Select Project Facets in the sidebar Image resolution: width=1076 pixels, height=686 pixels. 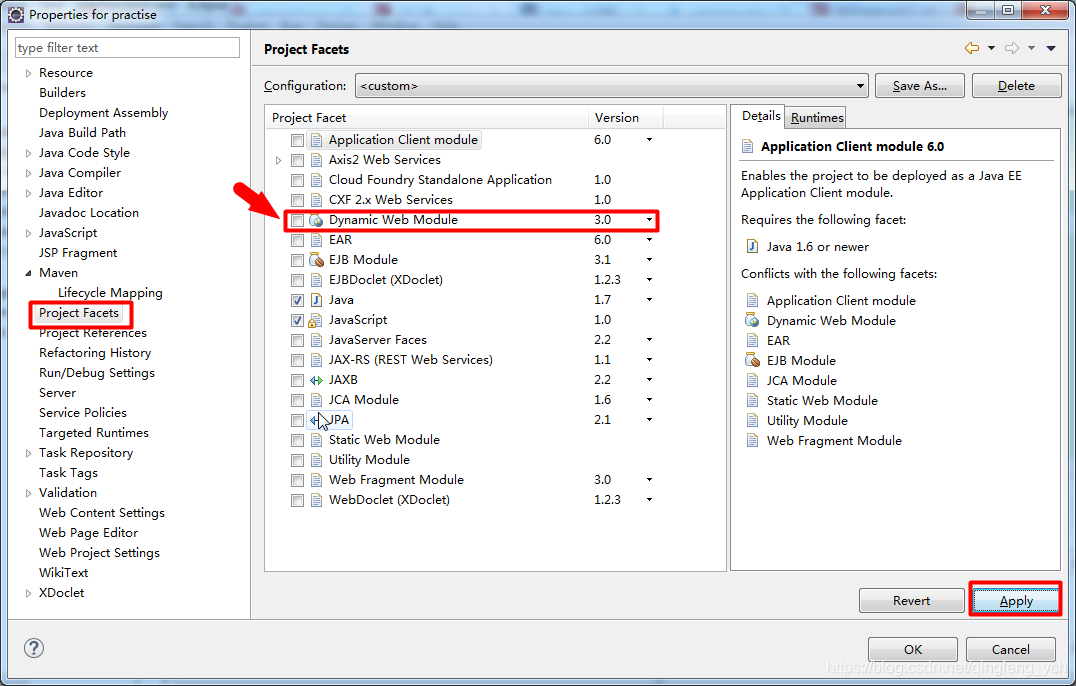pos(79,313)
